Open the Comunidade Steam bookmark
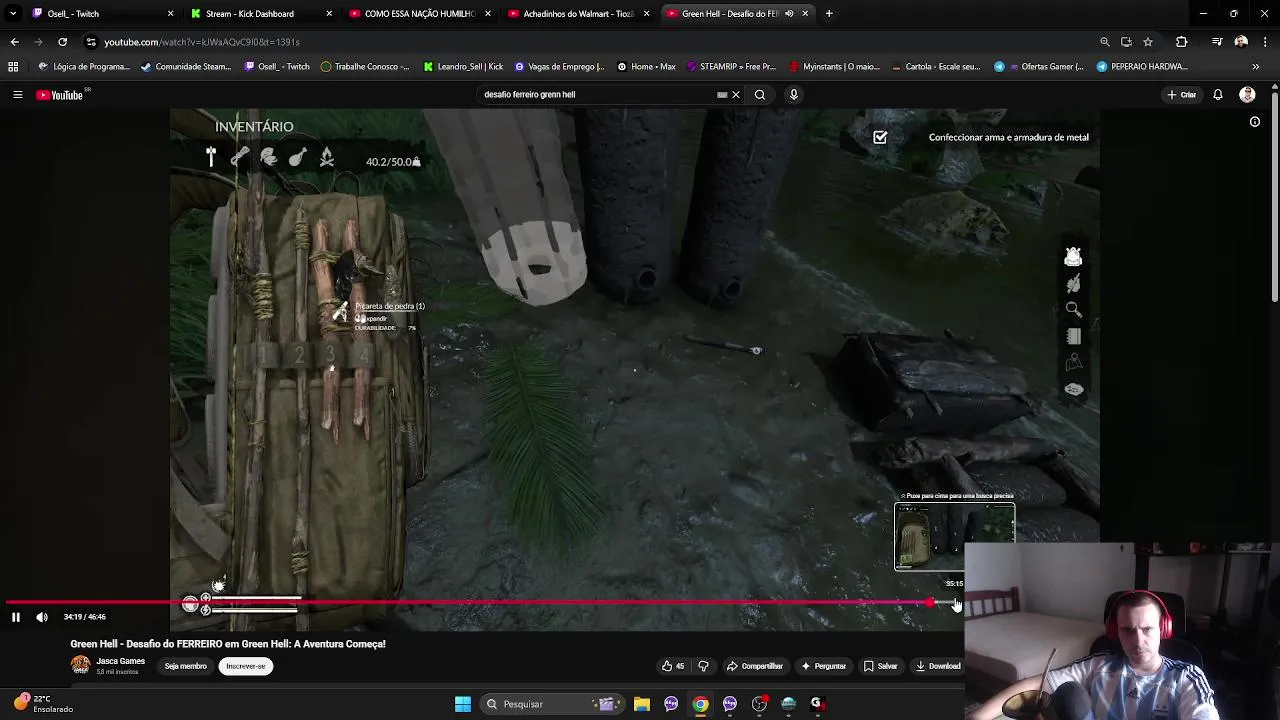The height and width of the screenshot is (720, 1280). click(186, 67)
